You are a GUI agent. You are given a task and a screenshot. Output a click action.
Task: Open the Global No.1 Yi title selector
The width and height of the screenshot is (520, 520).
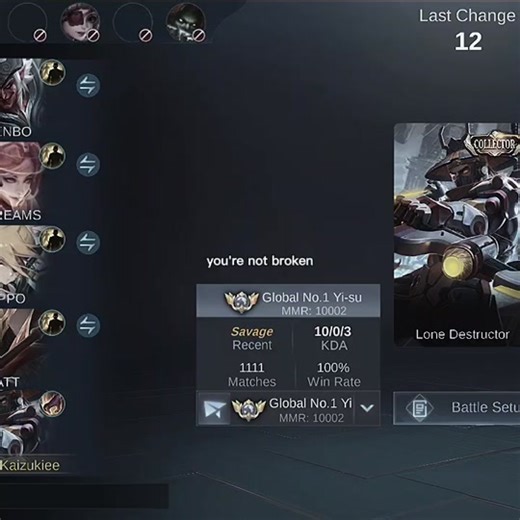pyautogui.click(x=292, y=409)
